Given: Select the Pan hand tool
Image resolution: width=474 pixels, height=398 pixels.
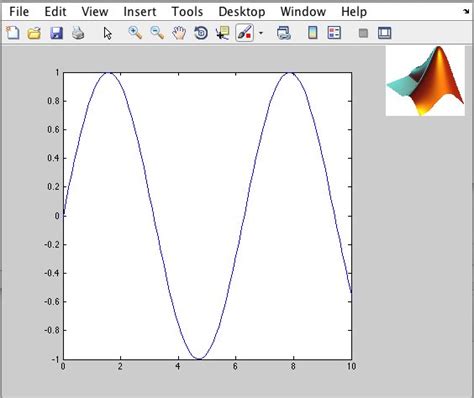Looking at the screenshot, I should (179, 33).
